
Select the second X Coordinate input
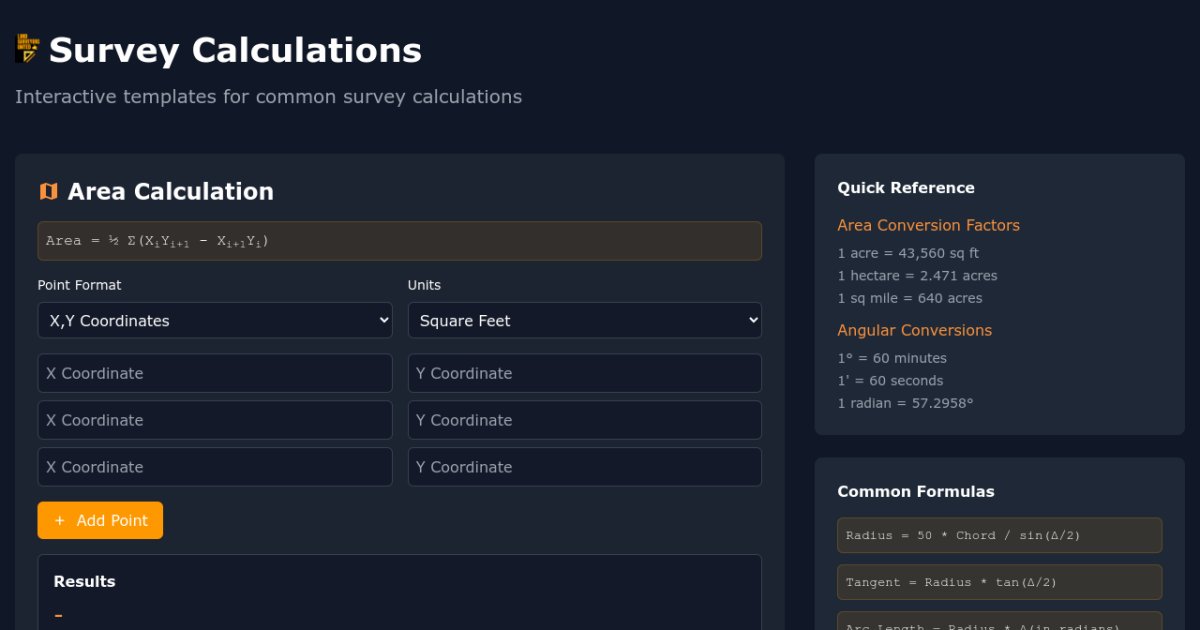coord(215,420)
